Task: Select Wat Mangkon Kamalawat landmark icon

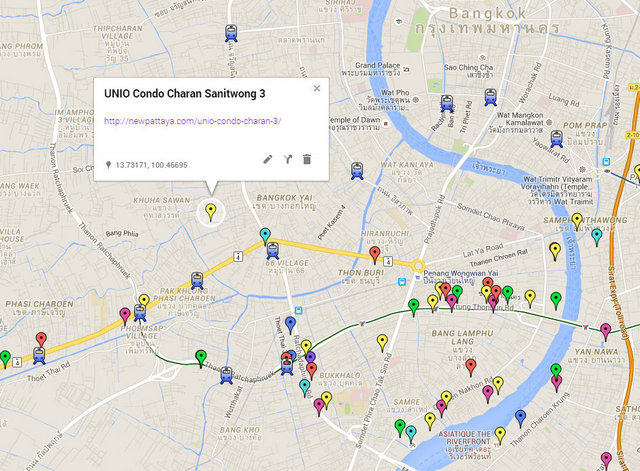Action: pyautogui.click(x=549, y=122)
